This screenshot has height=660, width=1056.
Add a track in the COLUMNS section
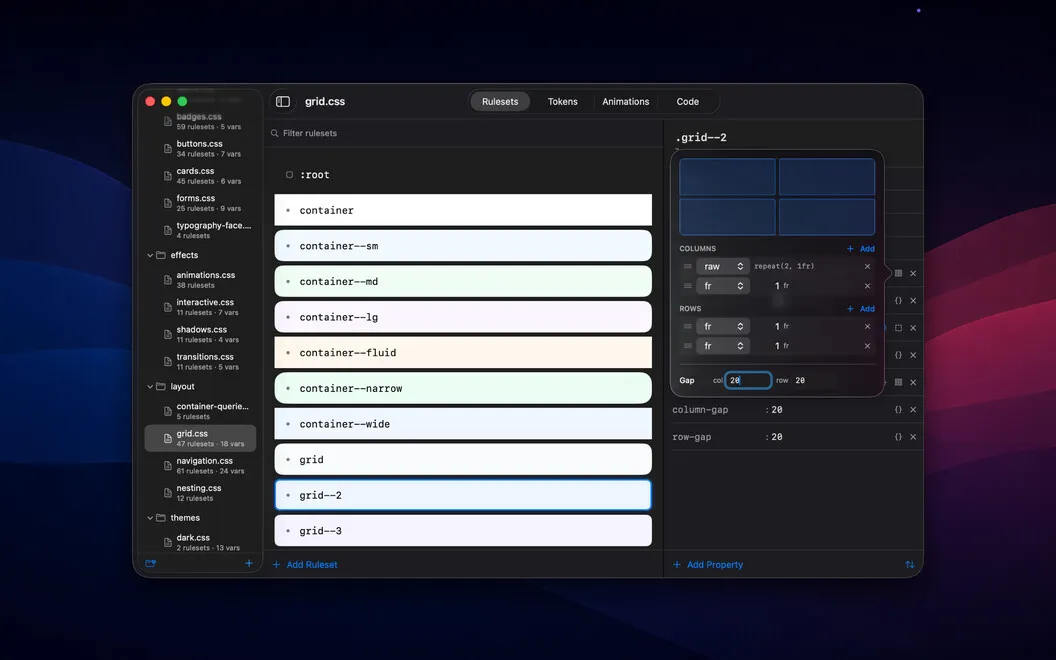861,249
